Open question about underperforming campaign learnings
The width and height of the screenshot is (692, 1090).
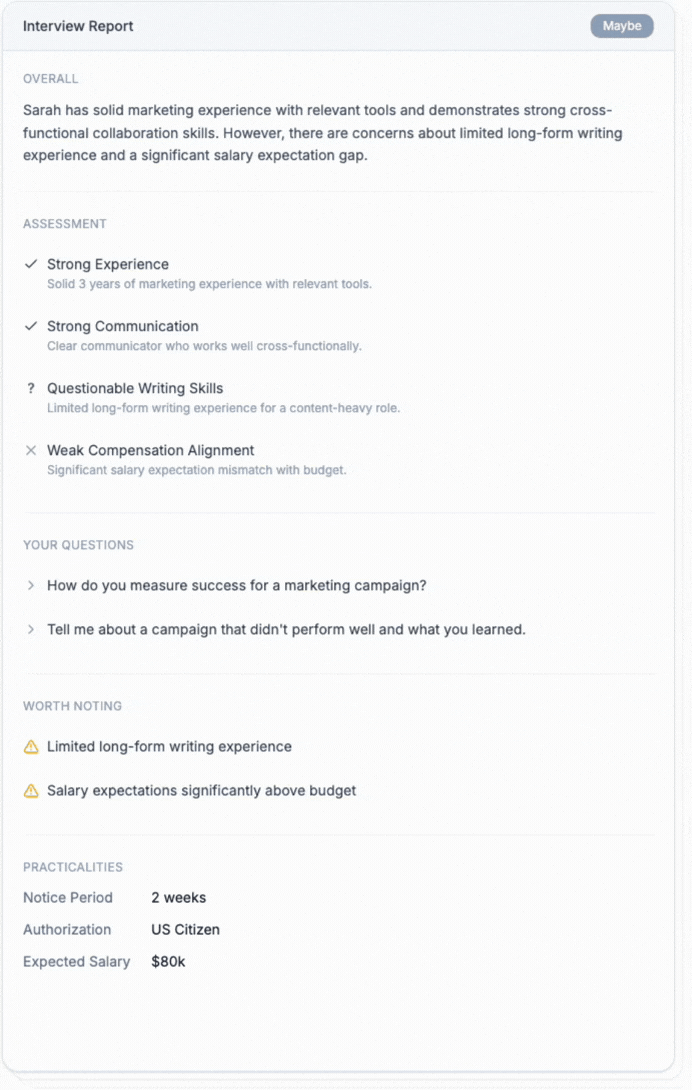pos(286,630)
